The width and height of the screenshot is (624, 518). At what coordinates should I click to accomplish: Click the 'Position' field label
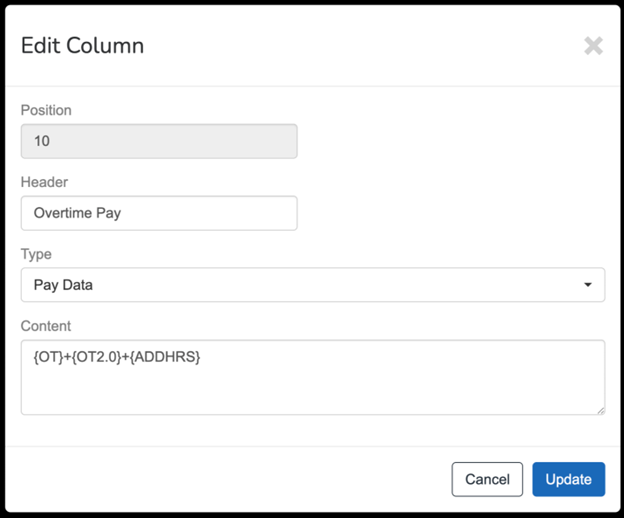coord(46,110)
